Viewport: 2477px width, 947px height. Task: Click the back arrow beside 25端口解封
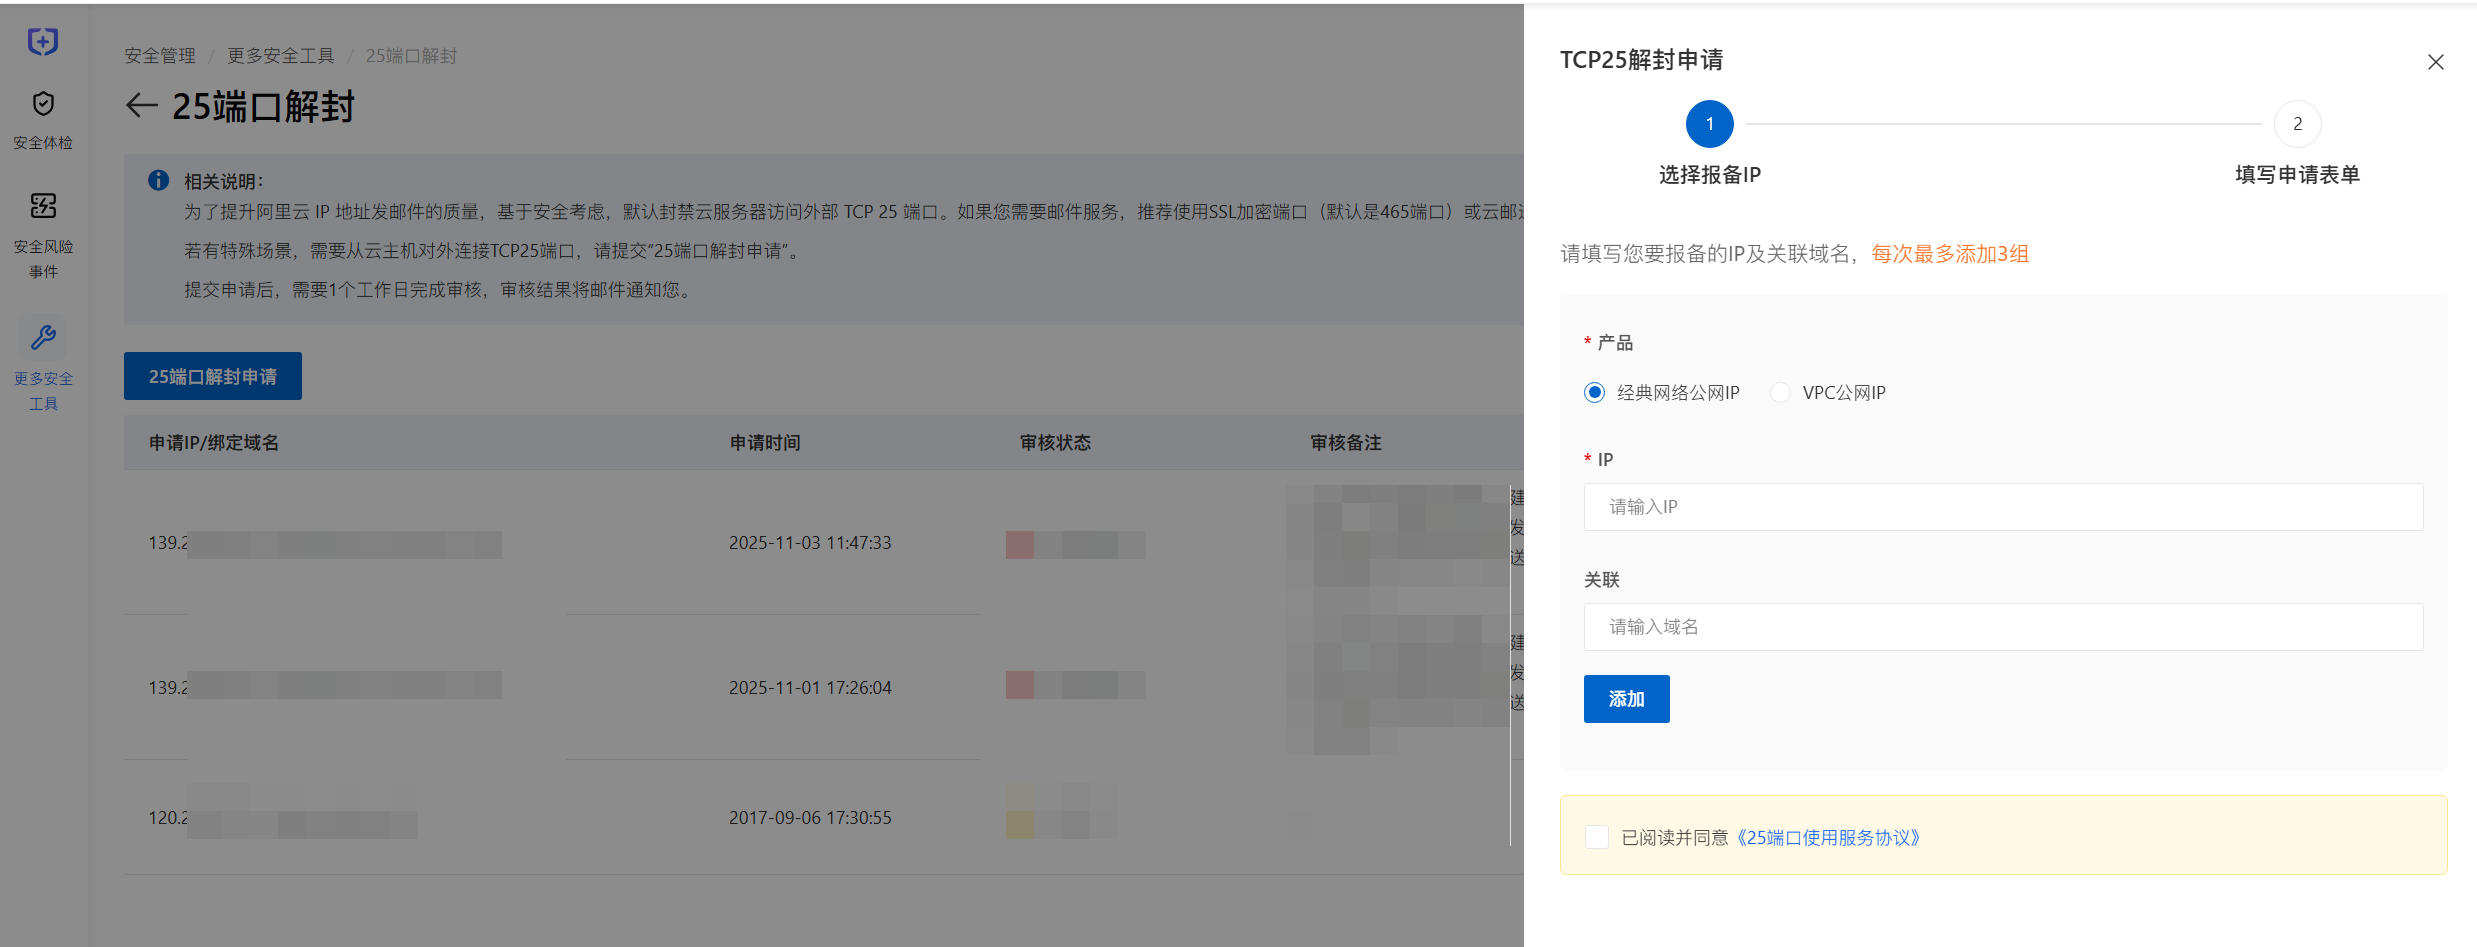click(142, 106)
